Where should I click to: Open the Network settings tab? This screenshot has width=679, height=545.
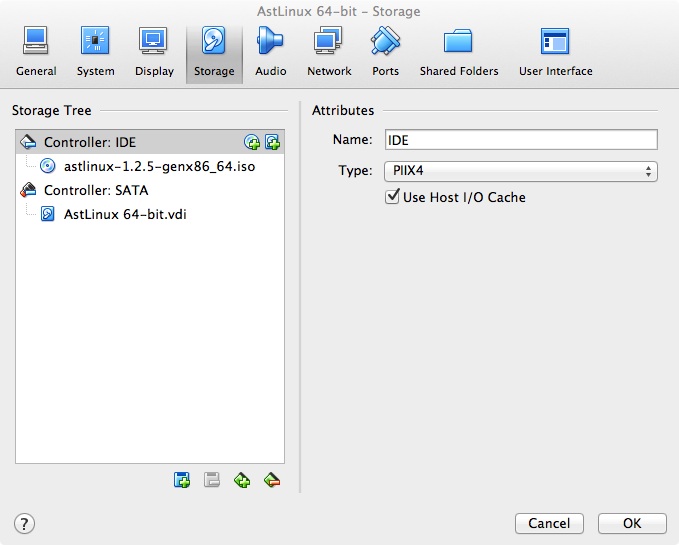329,52
